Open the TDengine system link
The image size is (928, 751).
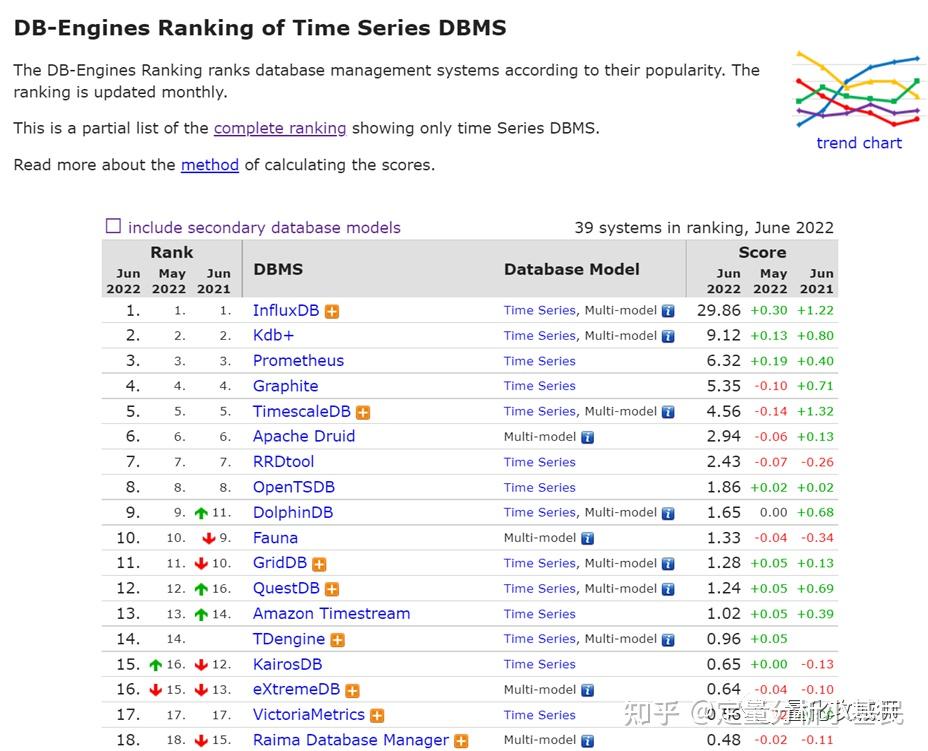point(289,639)
